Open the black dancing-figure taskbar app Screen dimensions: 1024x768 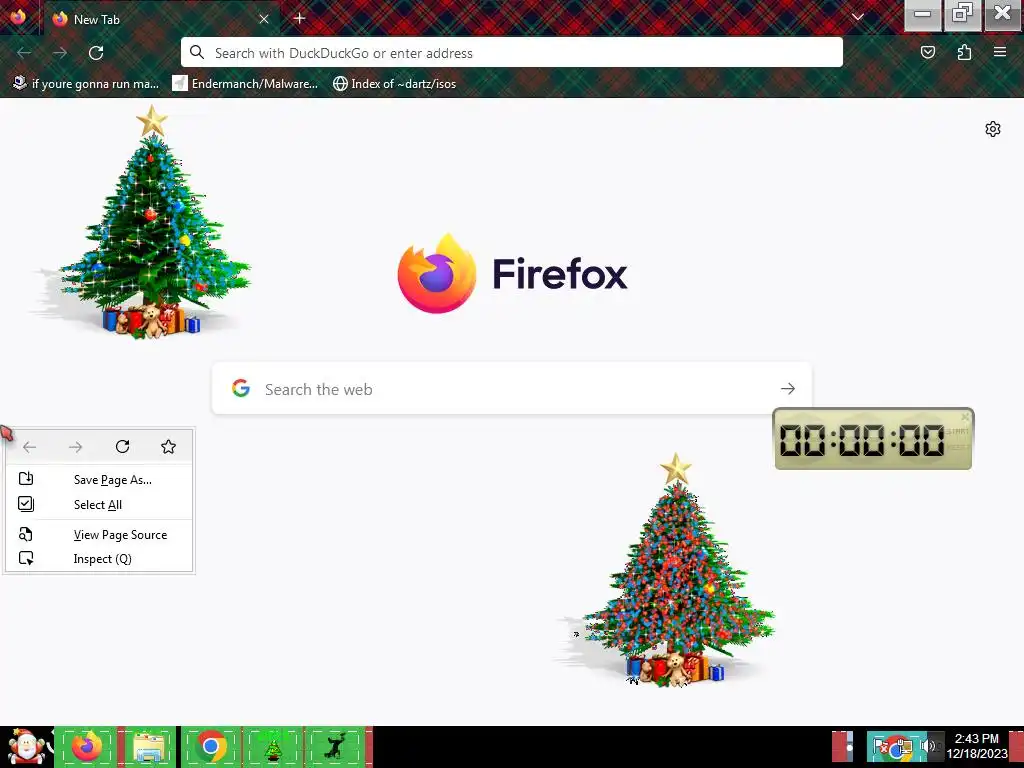pos(334,746)
